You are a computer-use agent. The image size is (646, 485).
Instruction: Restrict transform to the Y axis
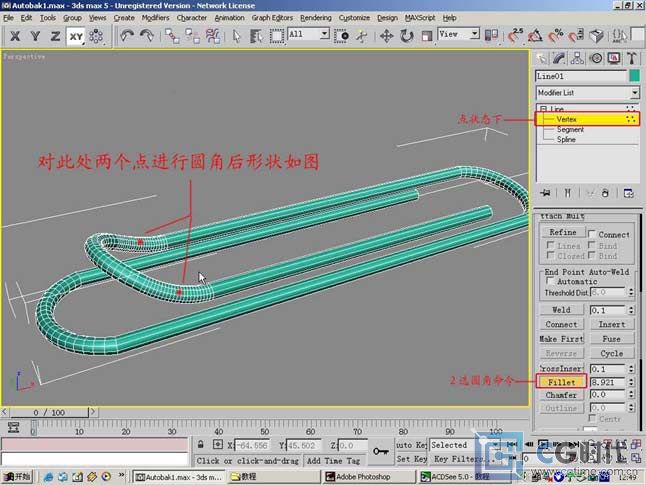[35, 36]
